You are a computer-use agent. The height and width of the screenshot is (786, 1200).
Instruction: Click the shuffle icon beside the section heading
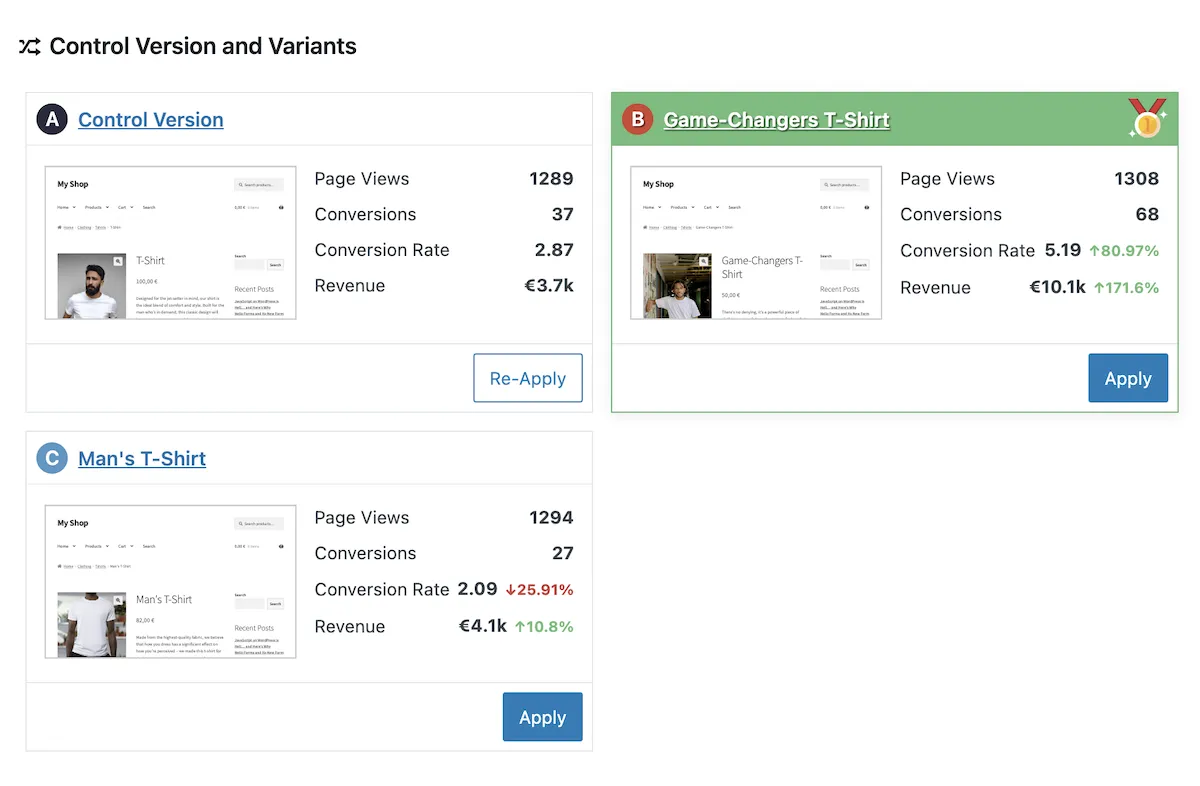(30, 46)
